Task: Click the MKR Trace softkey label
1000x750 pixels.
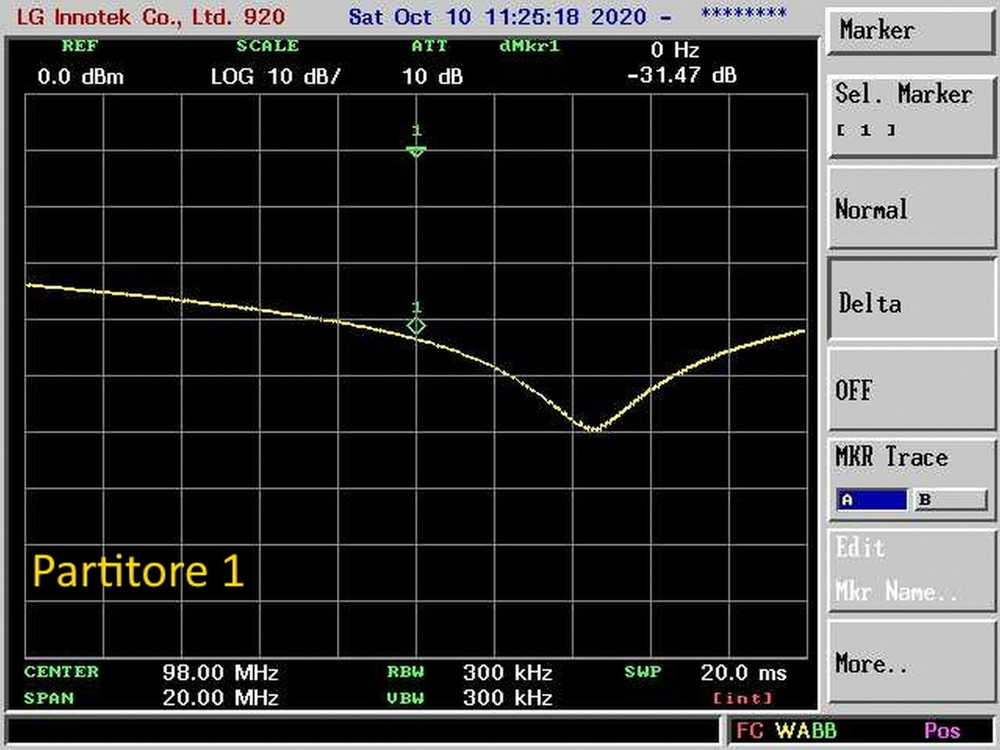Action: (891, 457)
